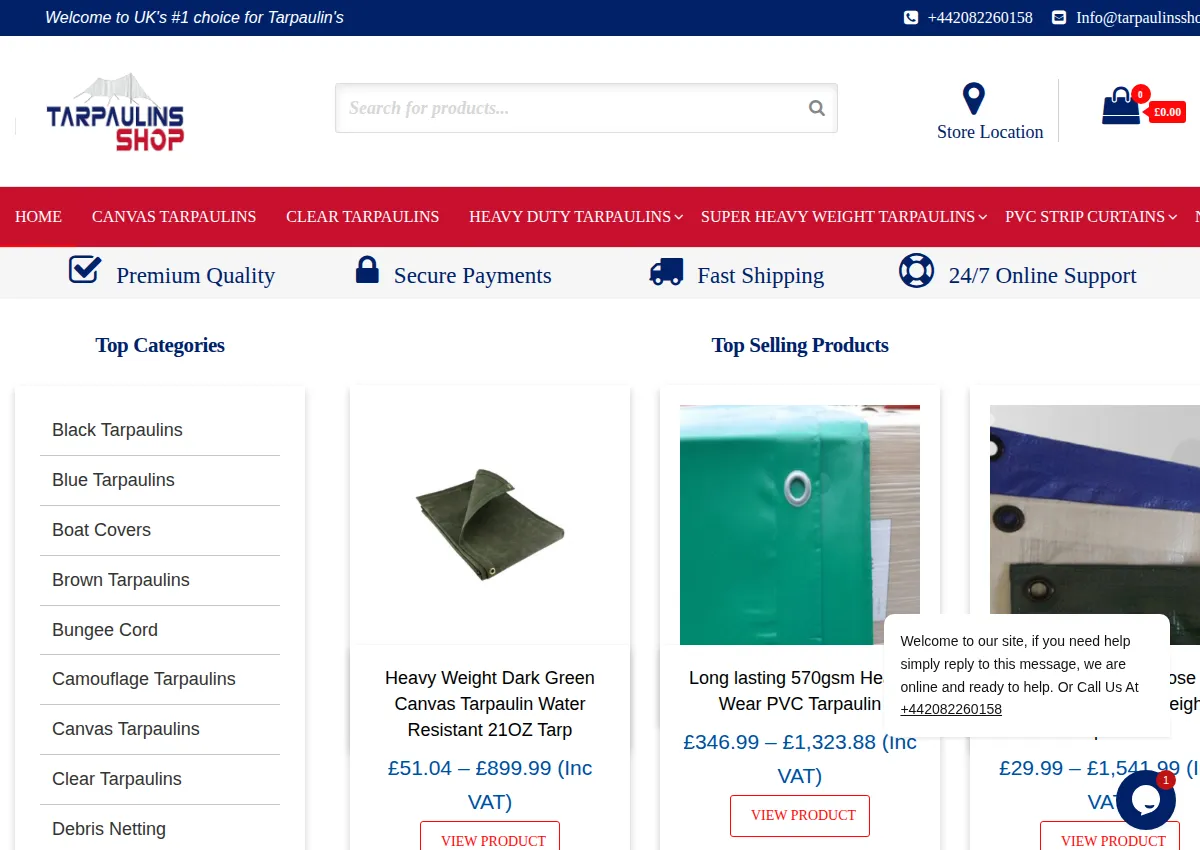Call the +442082260158 top bar number
The height and width of the screenshot is (850, 1200).
tap(980, 17)
